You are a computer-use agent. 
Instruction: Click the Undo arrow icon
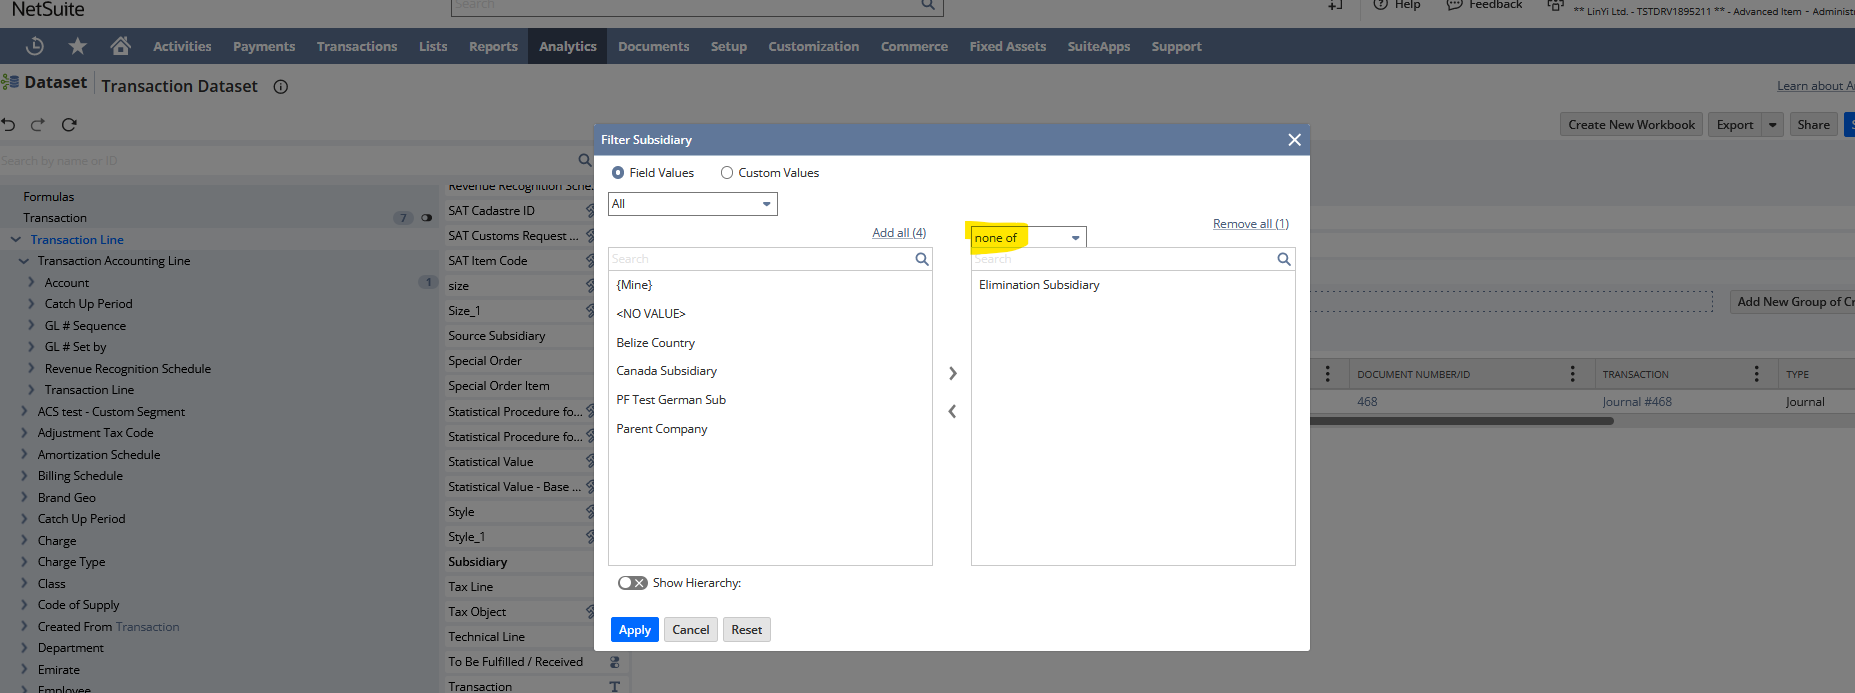(x=9, y=125)
